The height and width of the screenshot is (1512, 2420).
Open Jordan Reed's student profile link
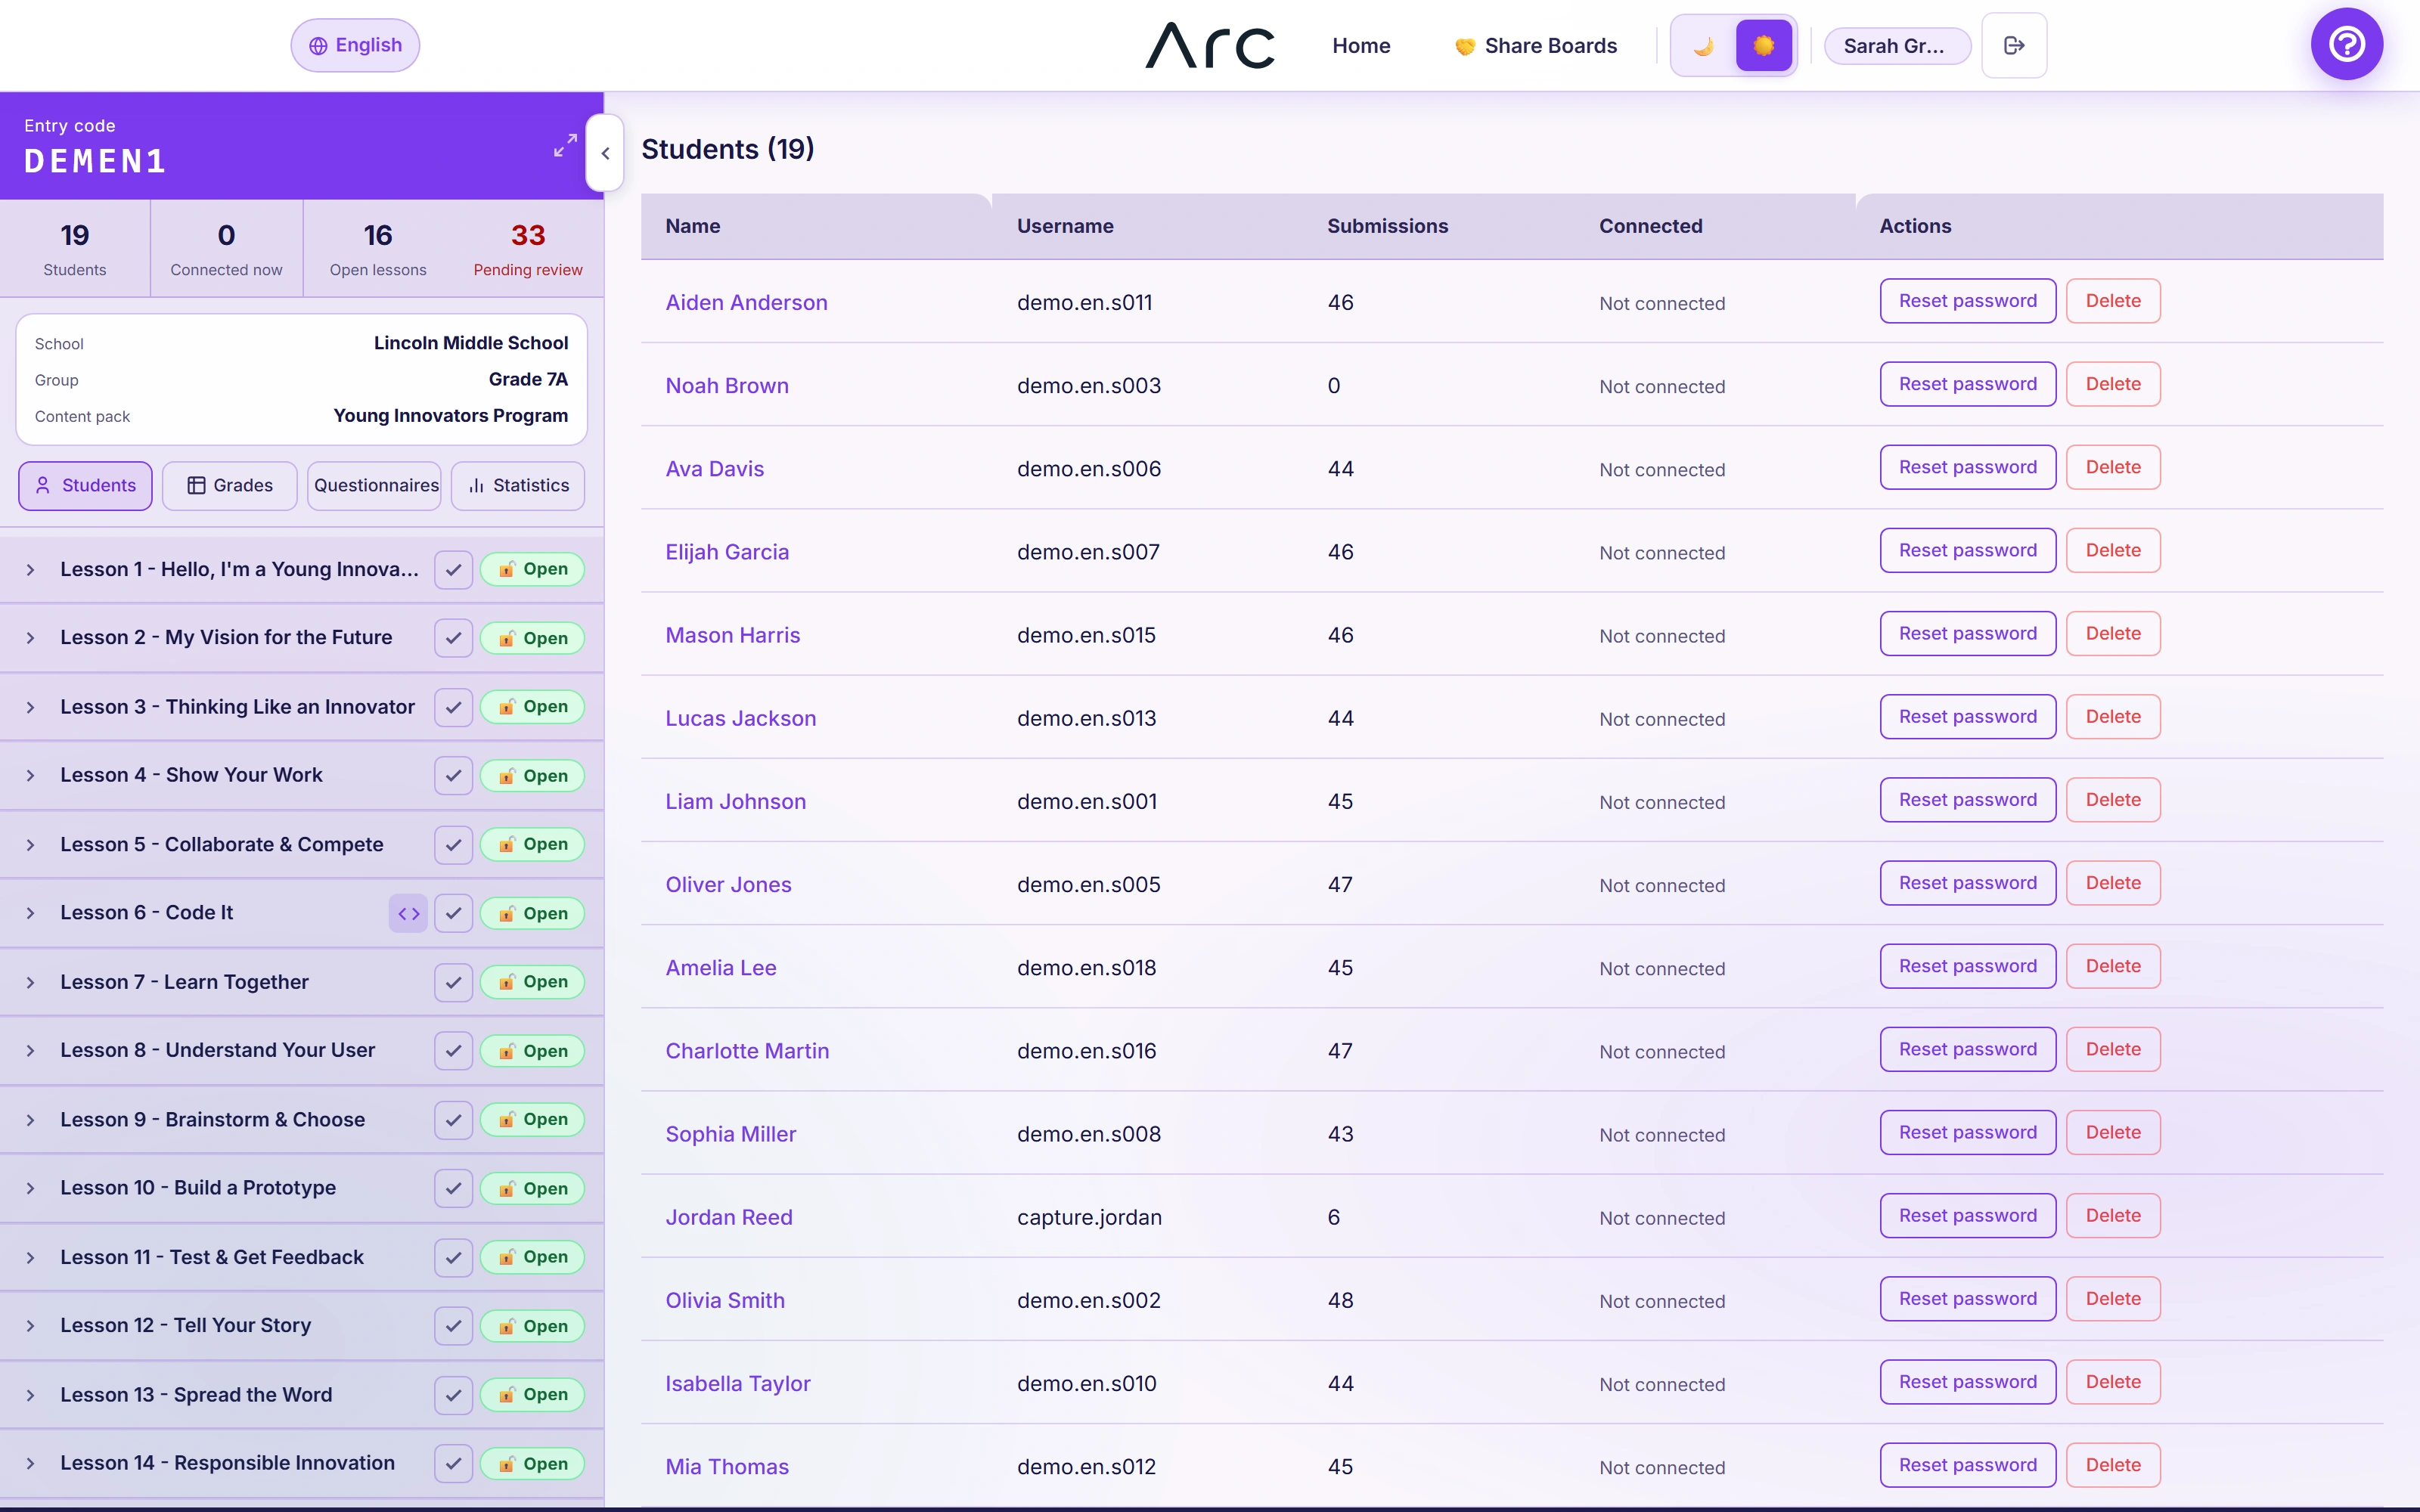pos(729,1217)
